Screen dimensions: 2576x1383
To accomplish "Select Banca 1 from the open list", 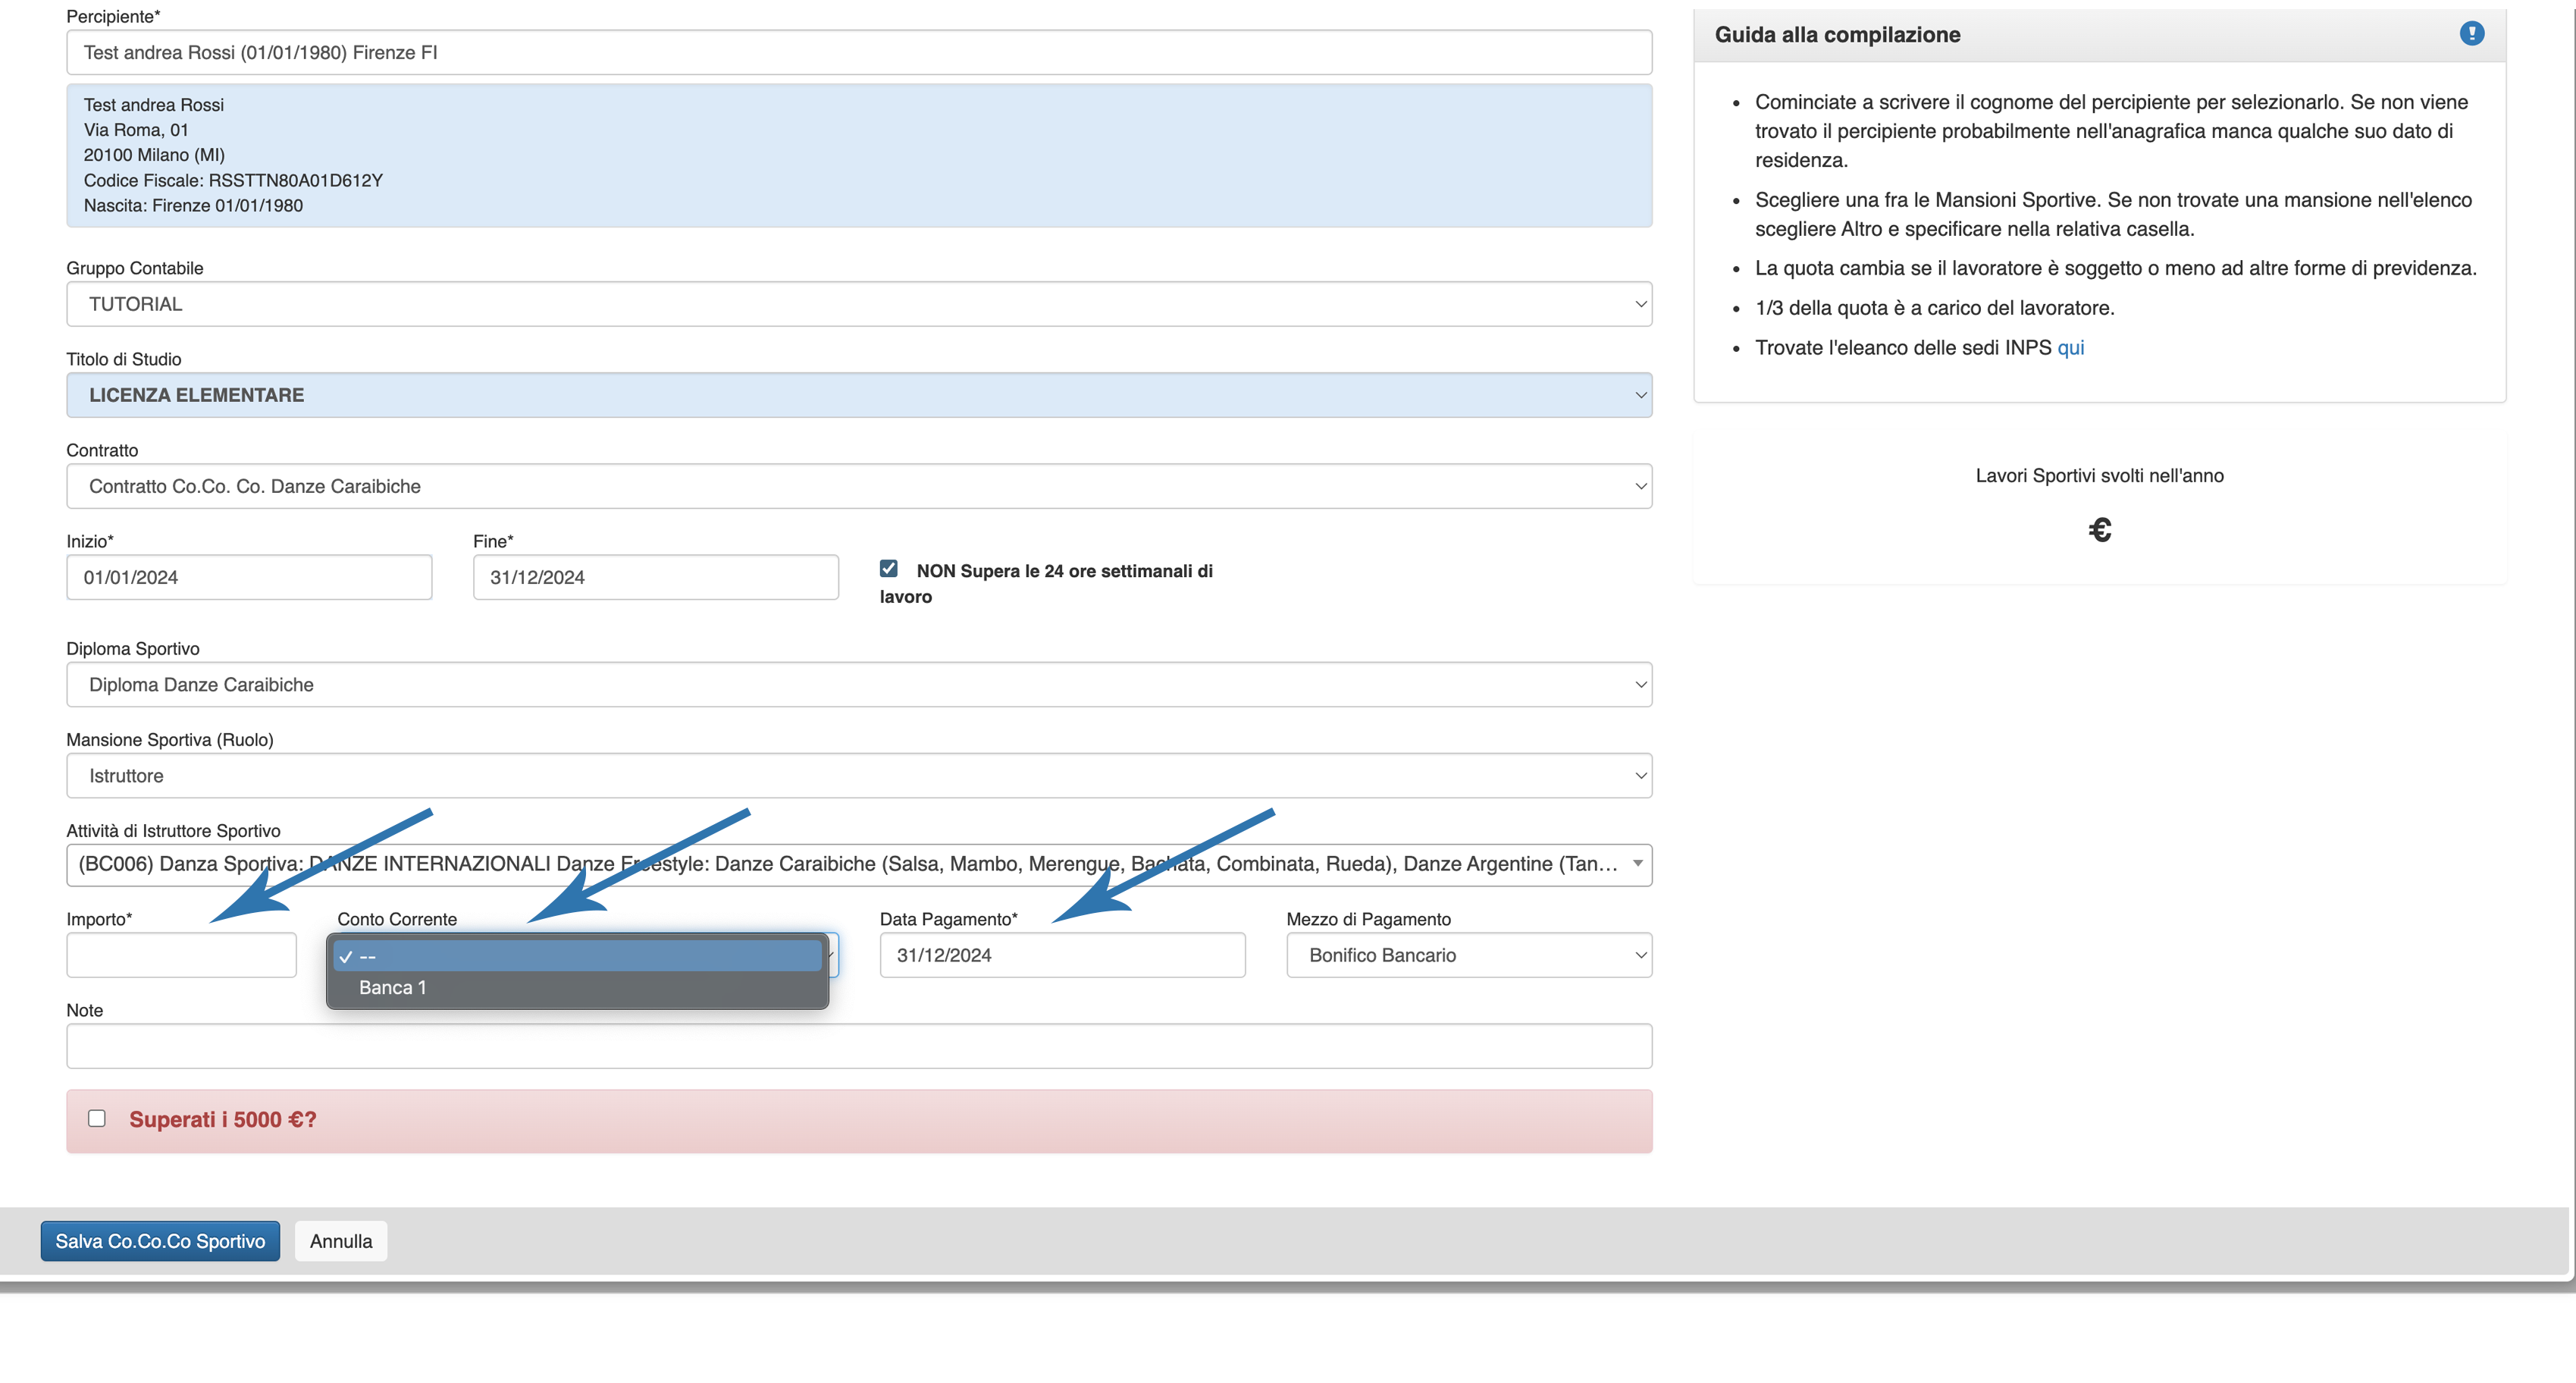I will (x=393, y=988).
